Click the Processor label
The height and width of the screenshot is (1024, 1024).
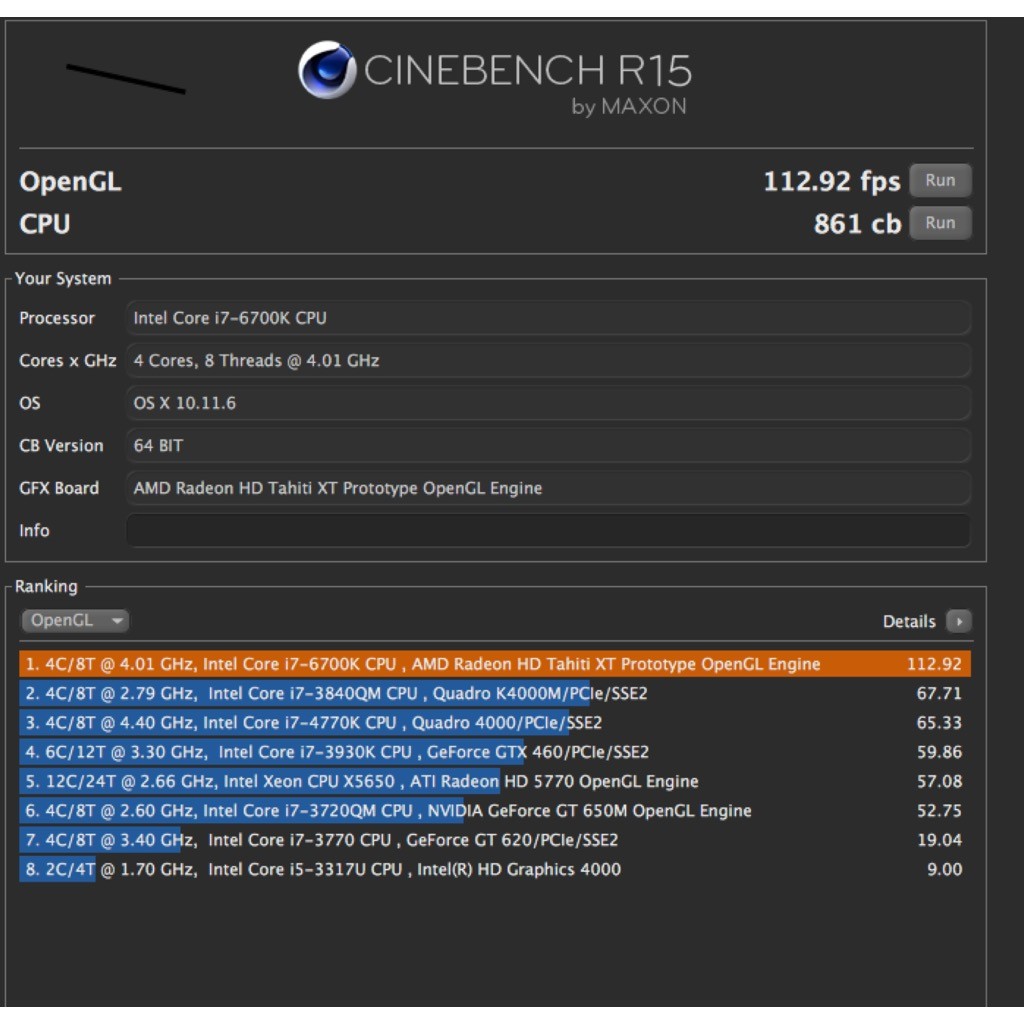[x=57, y=318]
